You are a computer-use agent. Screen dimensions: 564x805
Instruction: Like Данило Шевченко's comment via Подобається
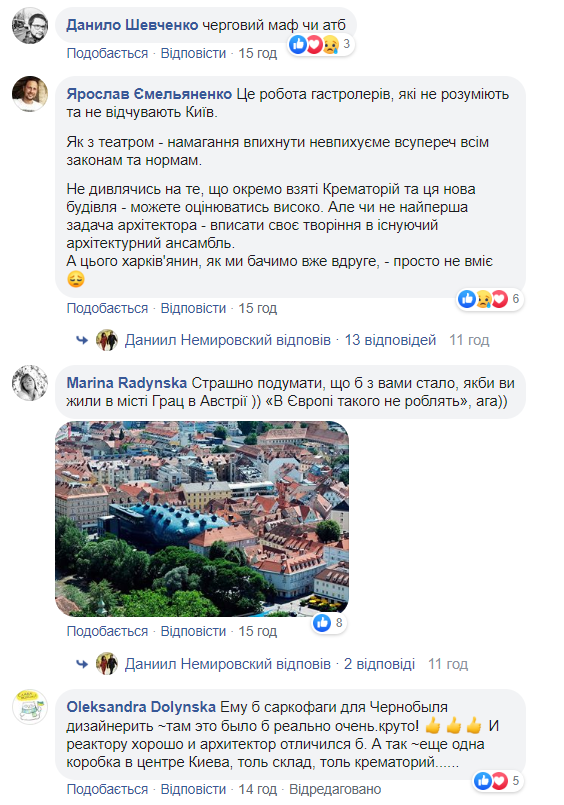pos(107,53)
